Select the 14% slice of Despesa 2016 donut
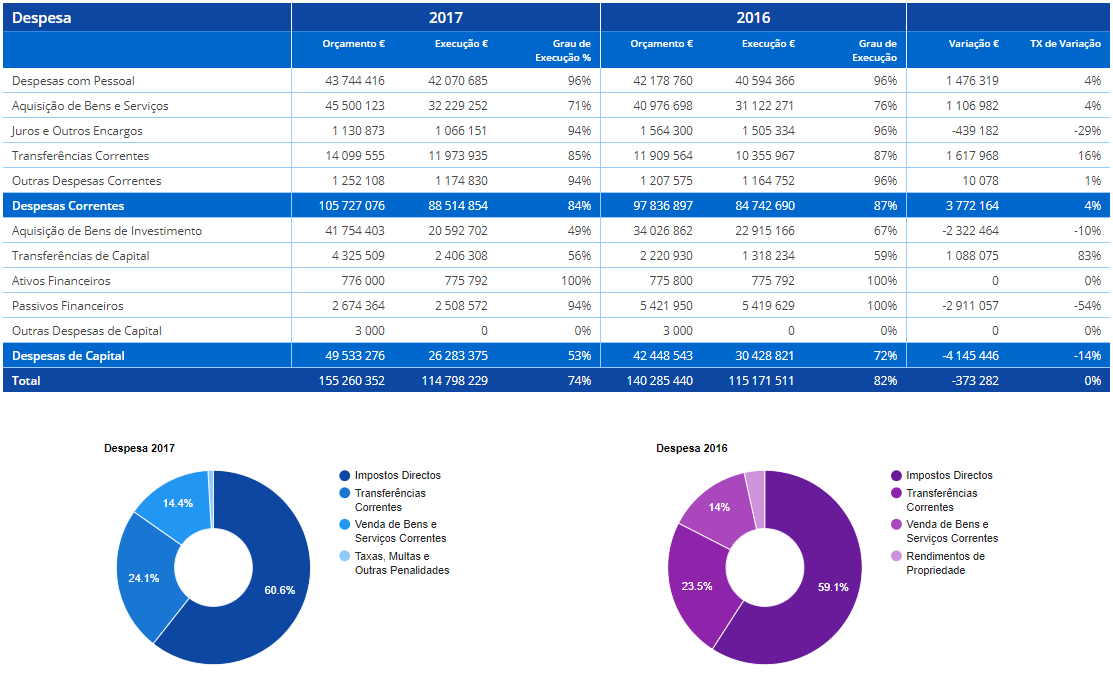The height and width of the screenshot is (700, 1113). (718, 507)
